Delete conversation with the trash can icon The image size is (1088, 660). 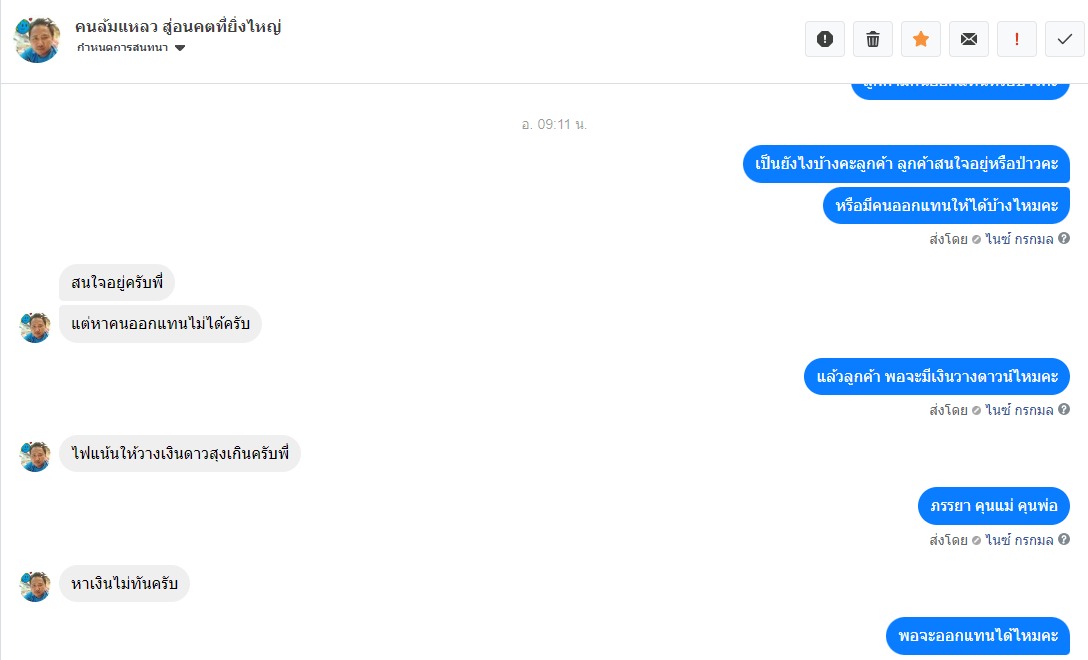[873, 39]
